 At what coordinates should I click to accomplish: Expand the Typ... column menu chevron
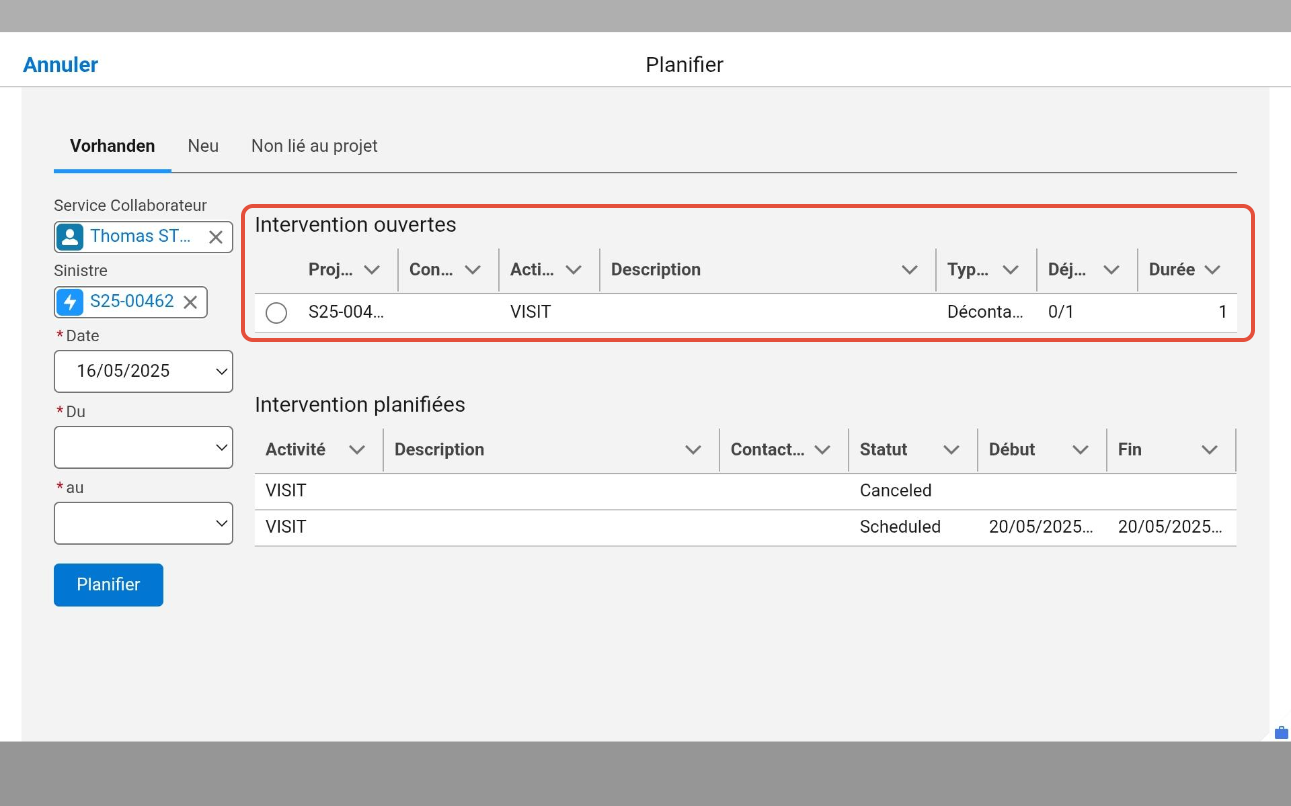1011,270
